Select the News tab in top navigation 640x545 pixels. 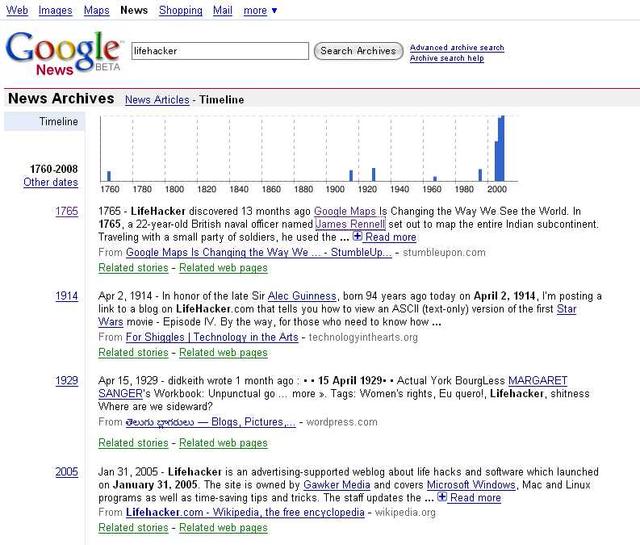[134, 10]
